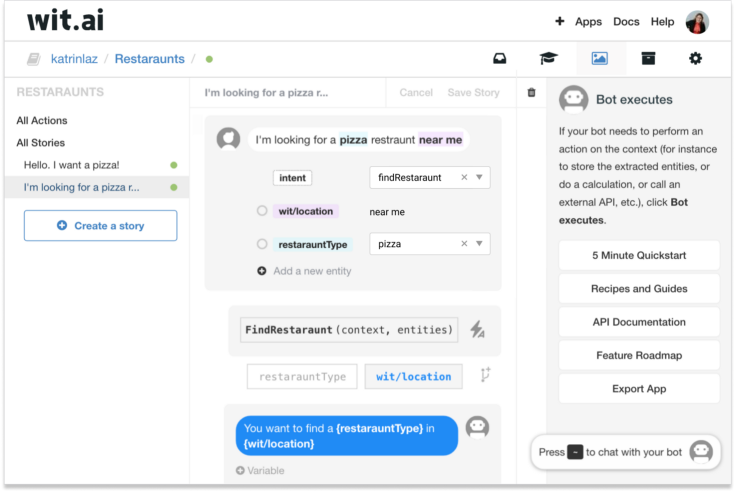
Task: Click the branch icon beside wit/location
Action: pyautogui.click(x=485, y=375)
